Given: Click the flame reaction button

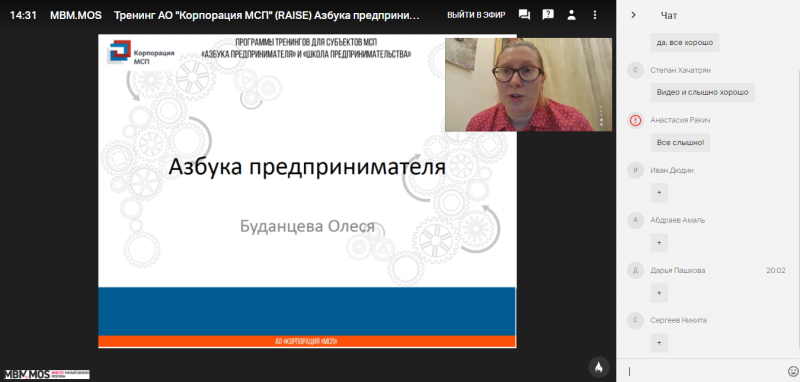Looking at the screenshot, I should (599, 367).
